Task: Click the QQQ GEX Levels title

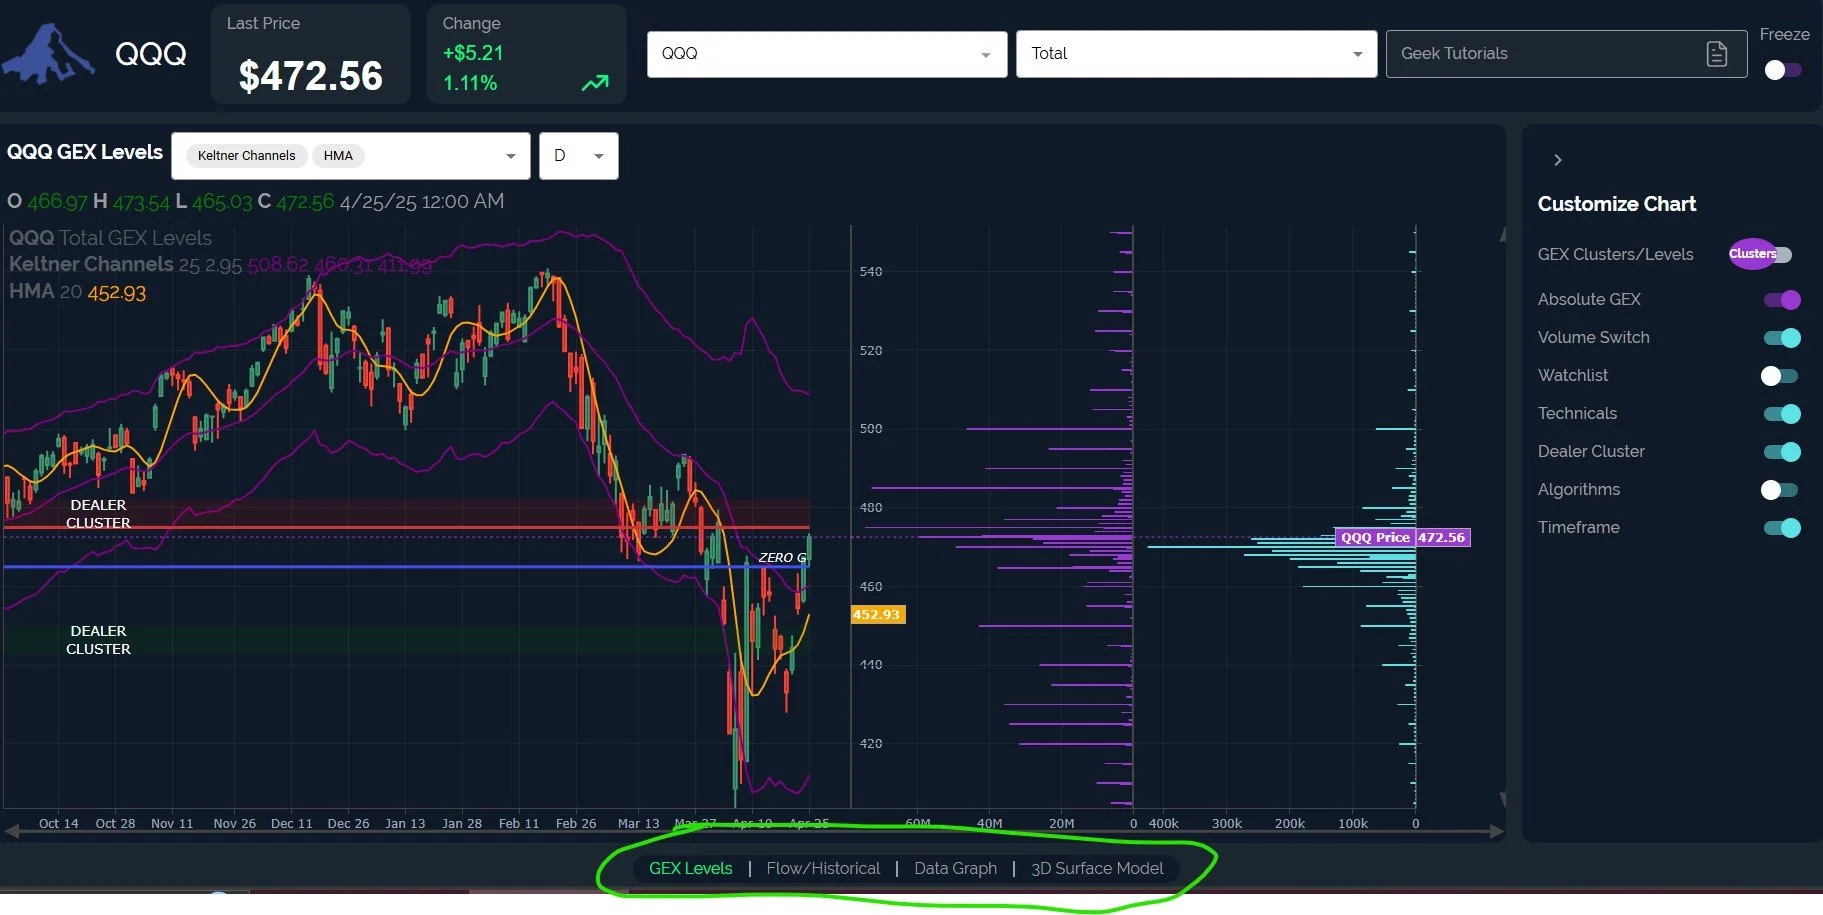Action: 85,152
